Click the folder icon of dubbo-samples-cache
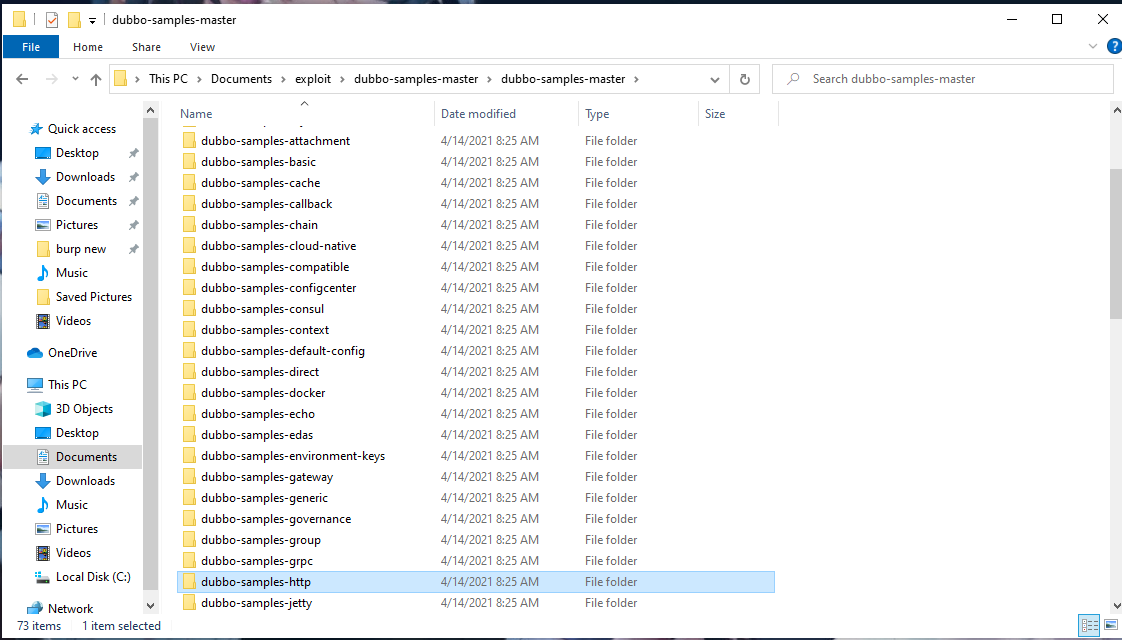This screenshot has height=640, width=1122. [189, 183]
